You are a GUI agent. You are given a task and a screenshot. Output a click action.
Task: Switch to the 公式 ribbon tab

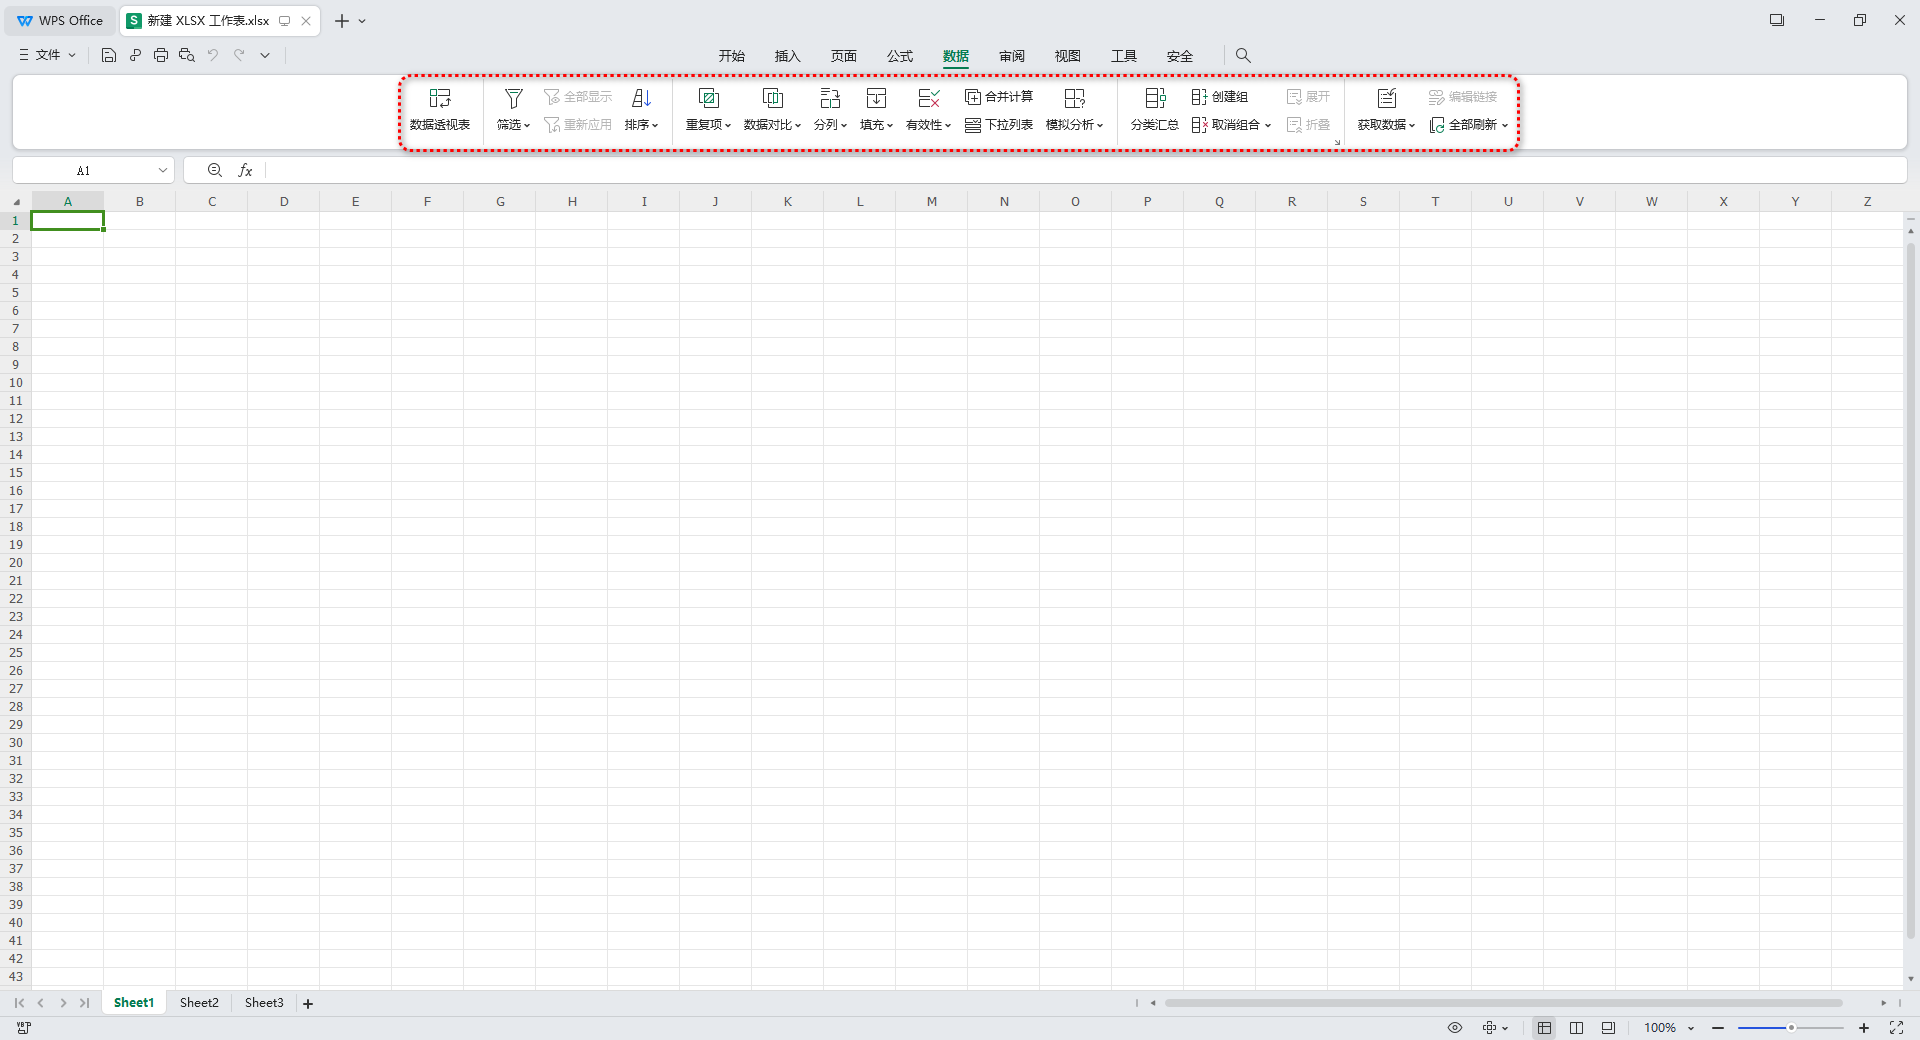pos(899,56)
